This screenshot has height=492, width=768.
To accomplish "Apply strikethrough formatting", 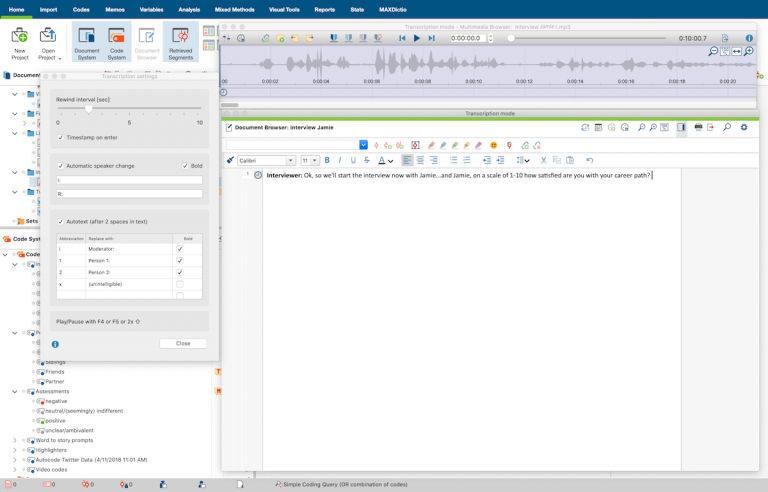I will (366, 160).
